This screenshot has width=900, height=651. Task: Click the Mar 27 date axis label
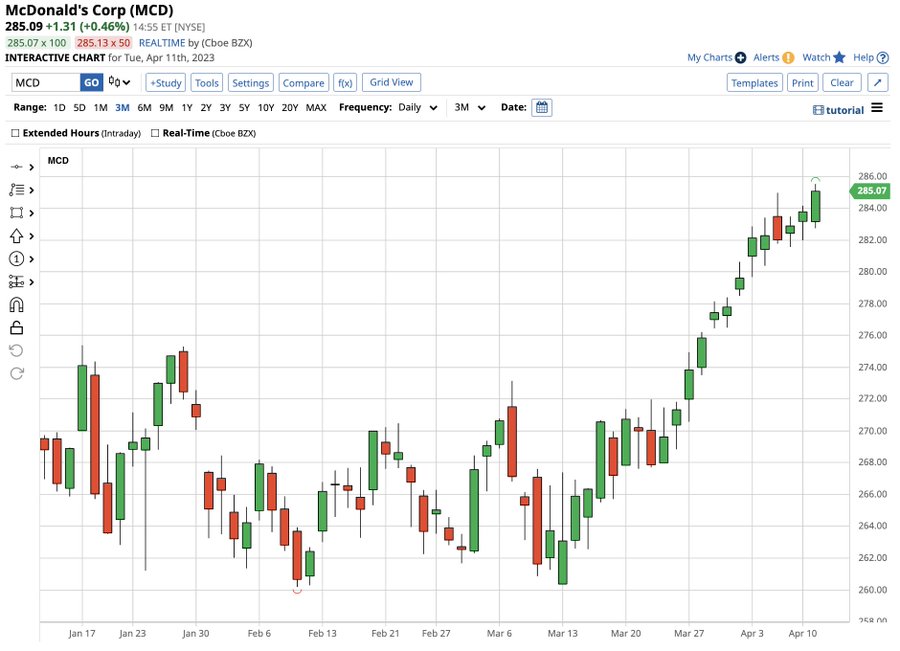point(689,633)
